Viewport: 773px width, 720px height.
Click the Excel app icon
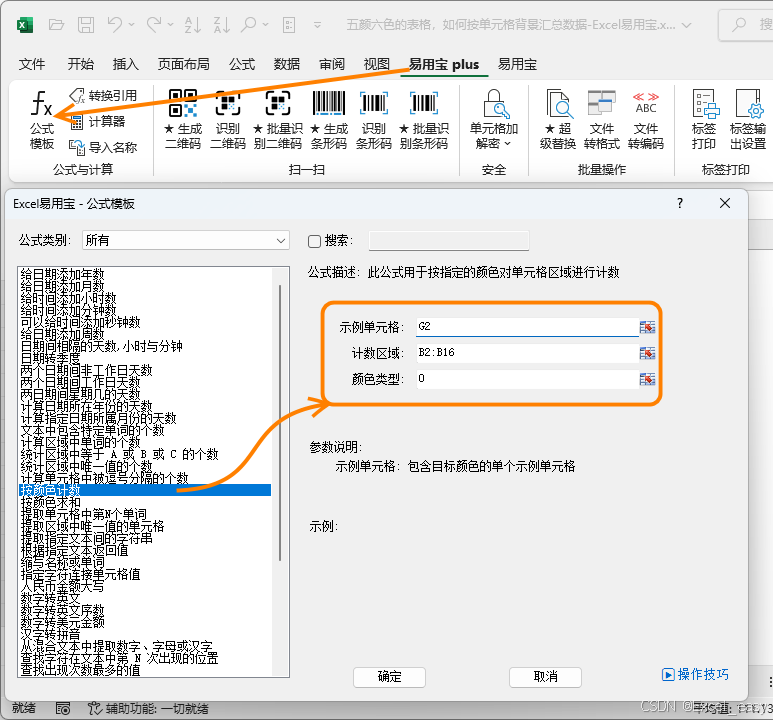pos(25,25)
